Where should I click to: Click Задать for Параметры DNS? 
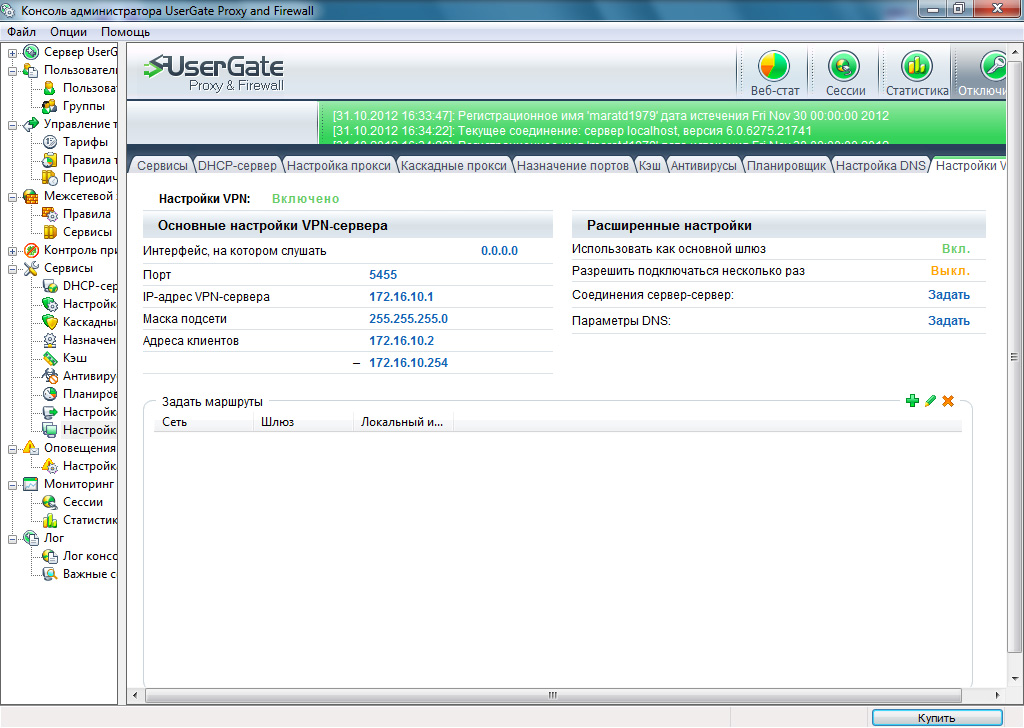(948, 321)
